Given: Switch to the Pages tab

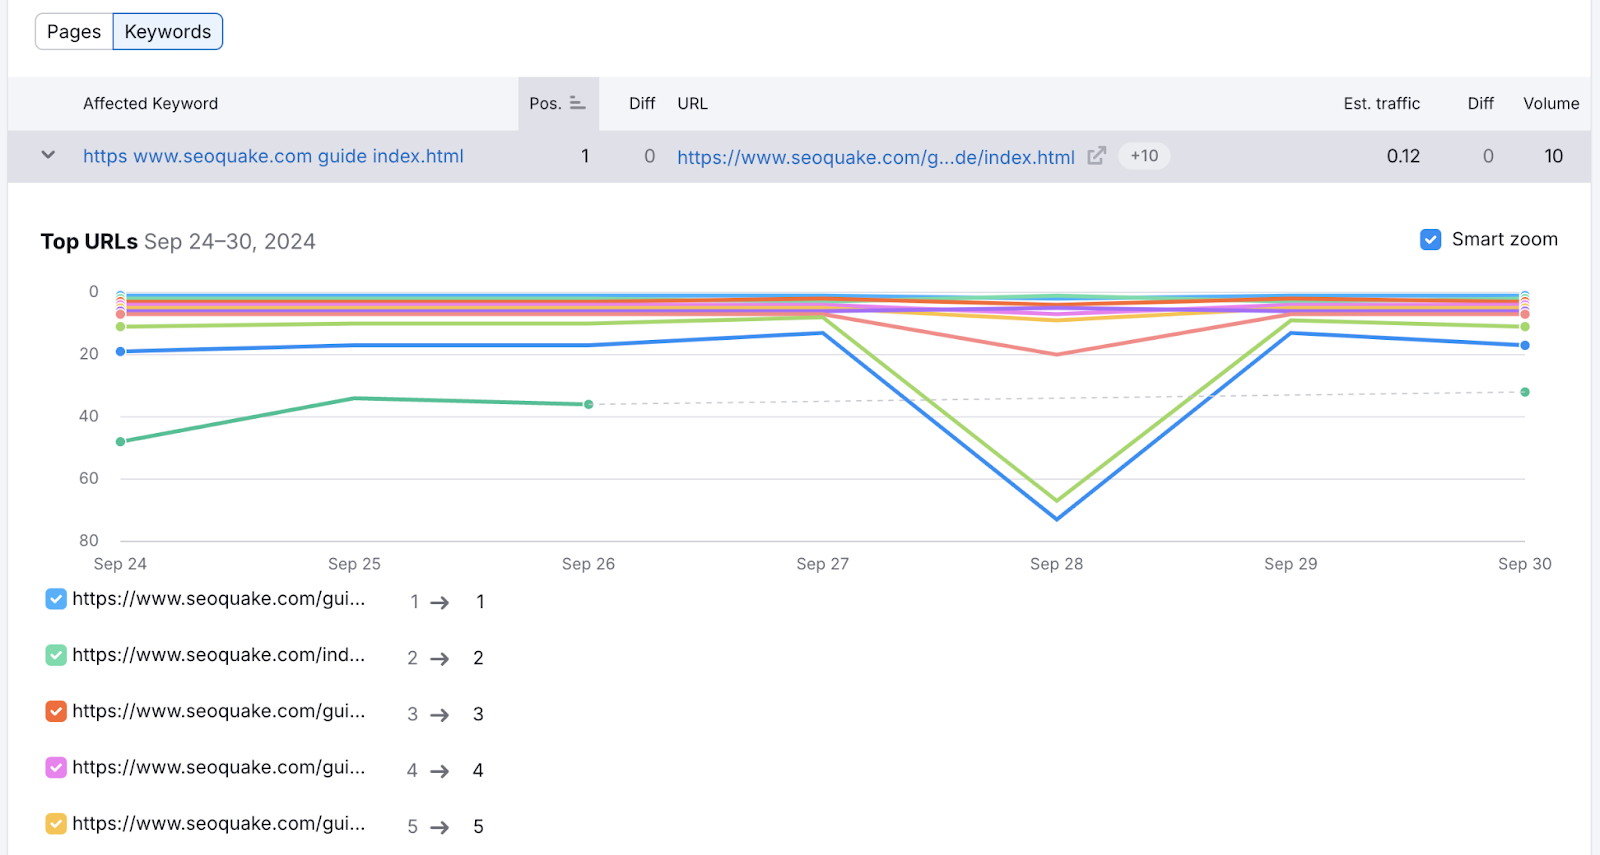Looking at the screenshot, I should tap(74, 32).
